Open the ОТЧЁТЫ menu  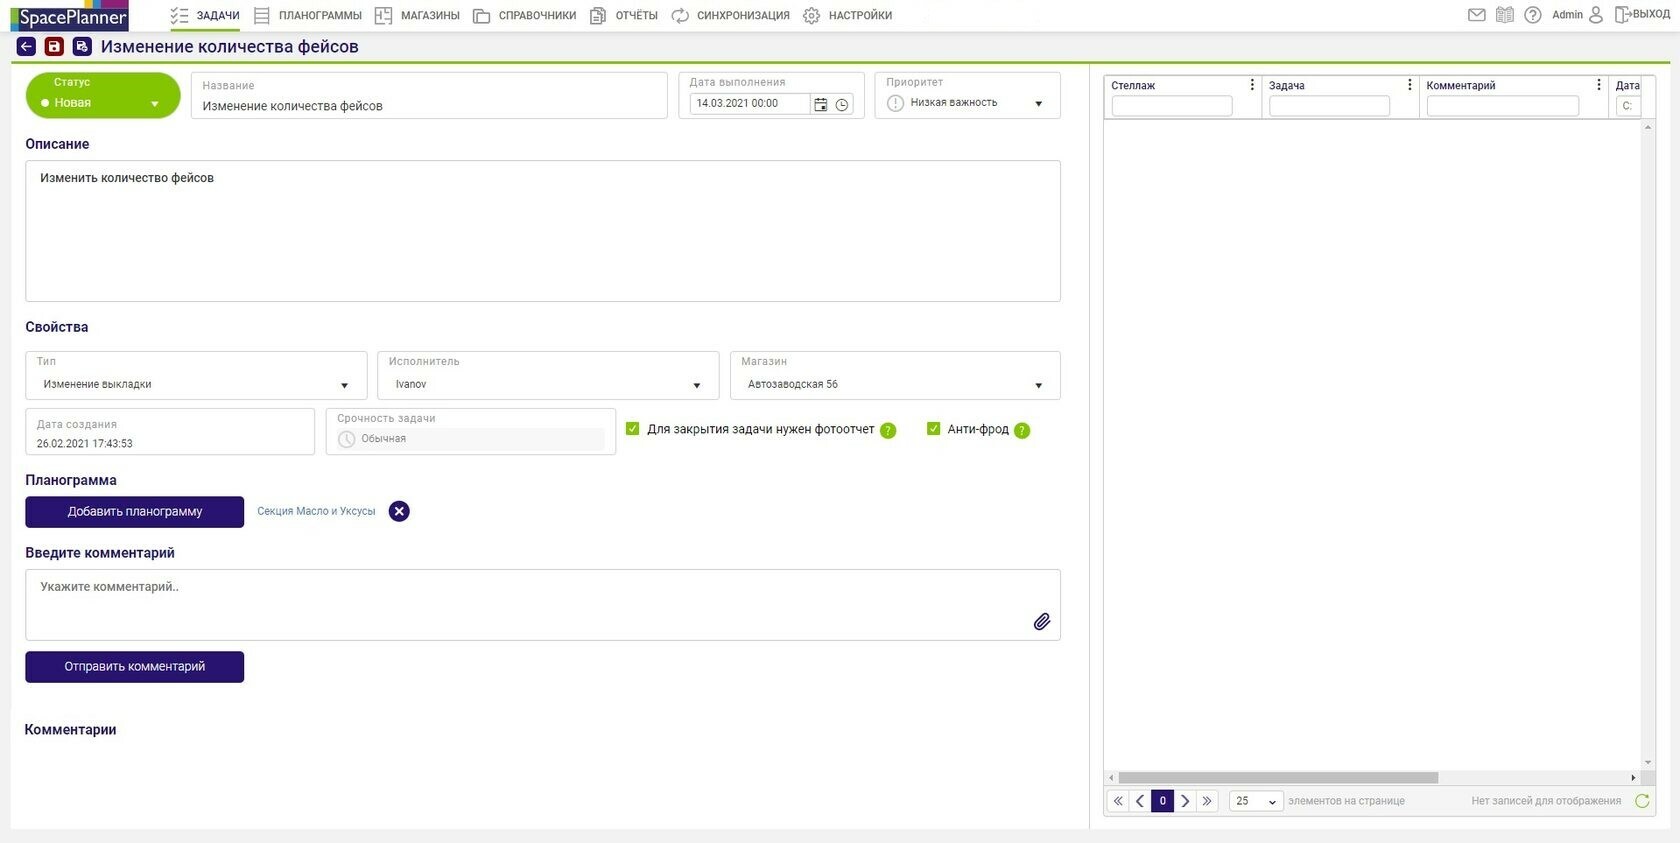coord(624,15)
